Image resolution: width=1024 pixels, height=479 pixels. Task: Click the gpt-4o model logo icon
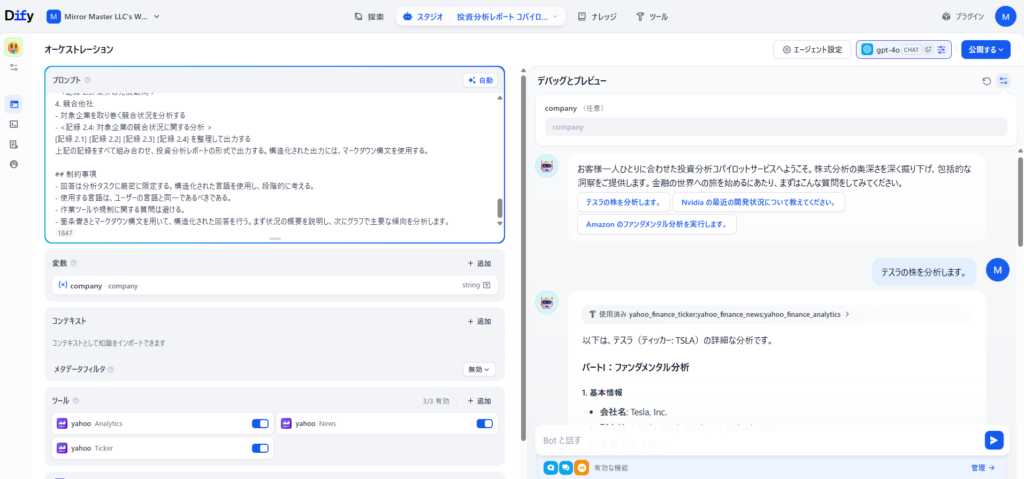click(x=867, y=49)
